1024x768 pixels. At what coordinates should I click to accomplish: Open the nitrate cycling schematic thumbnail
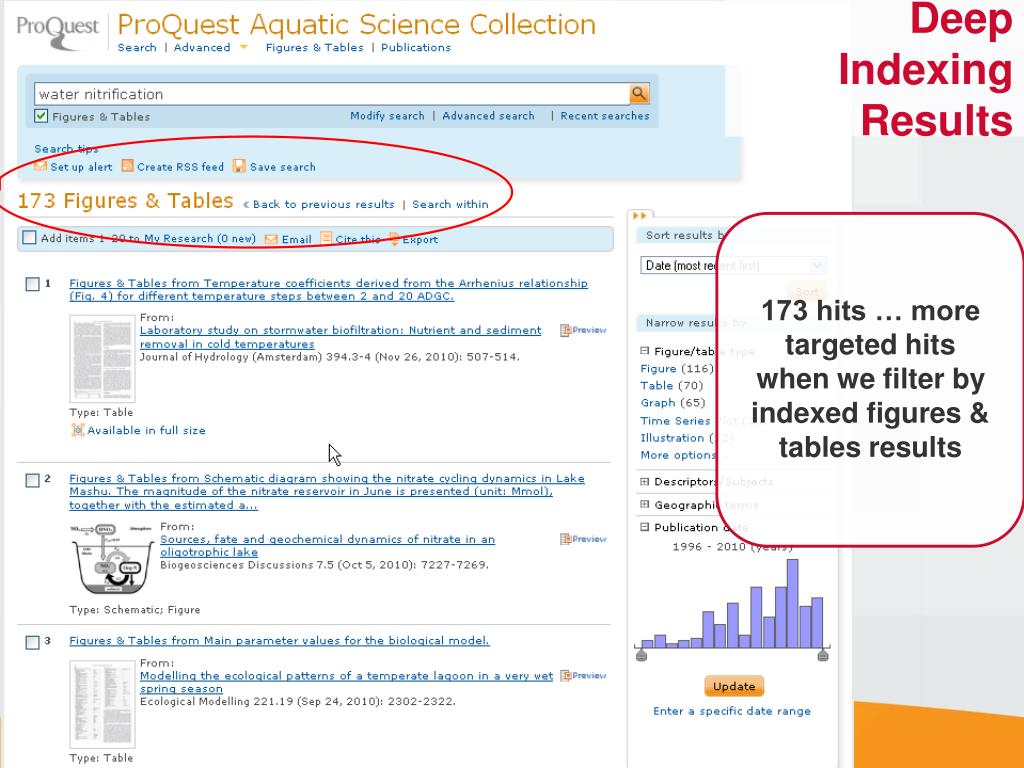click(x=110, y=559)
